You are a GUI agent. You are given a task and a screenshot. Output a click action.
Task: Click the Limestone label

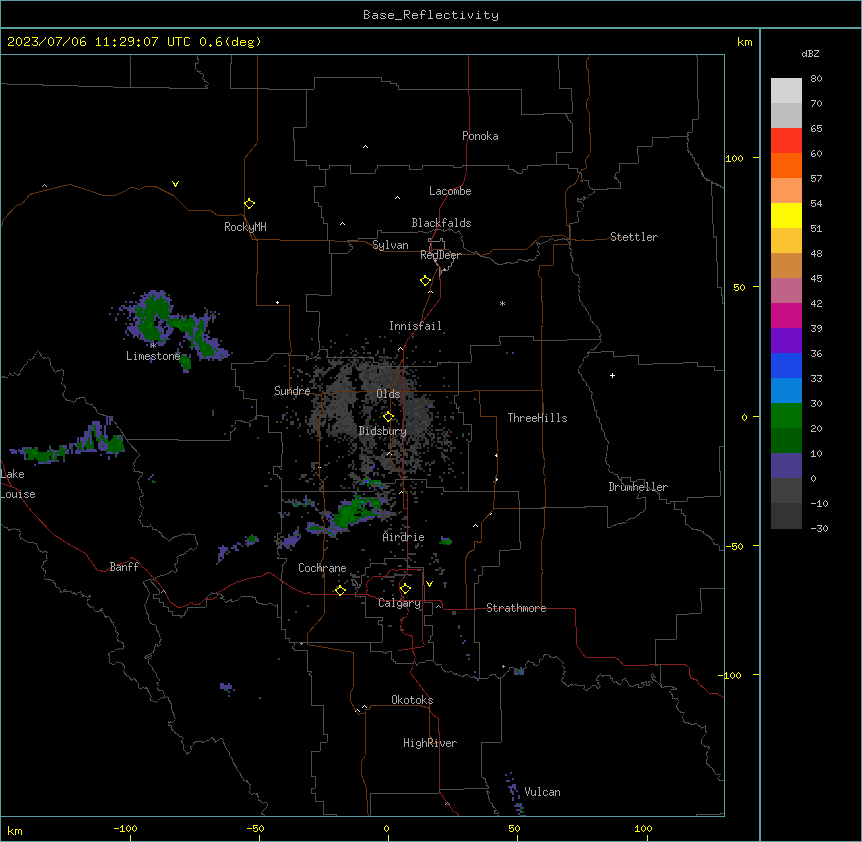tap(153, 356)
